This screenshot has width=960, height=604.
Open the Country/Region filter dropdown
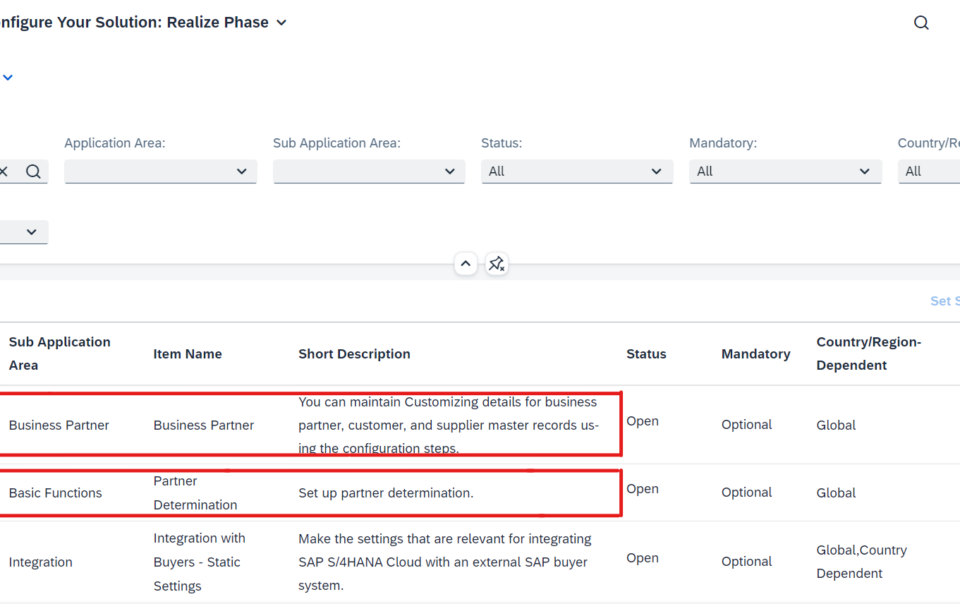[929, 171]
